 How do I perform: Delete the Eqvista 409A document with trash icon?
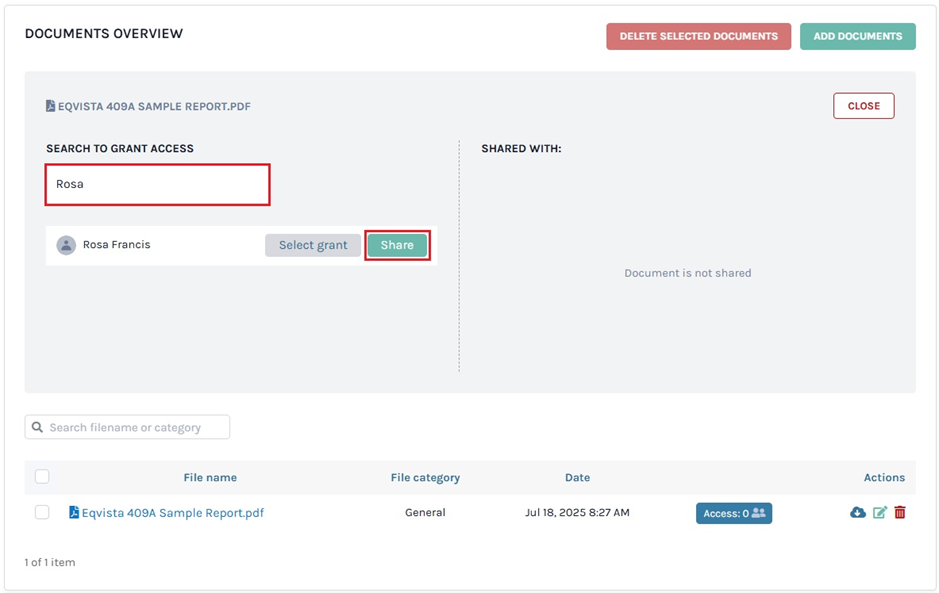click(x=899, y=512)
